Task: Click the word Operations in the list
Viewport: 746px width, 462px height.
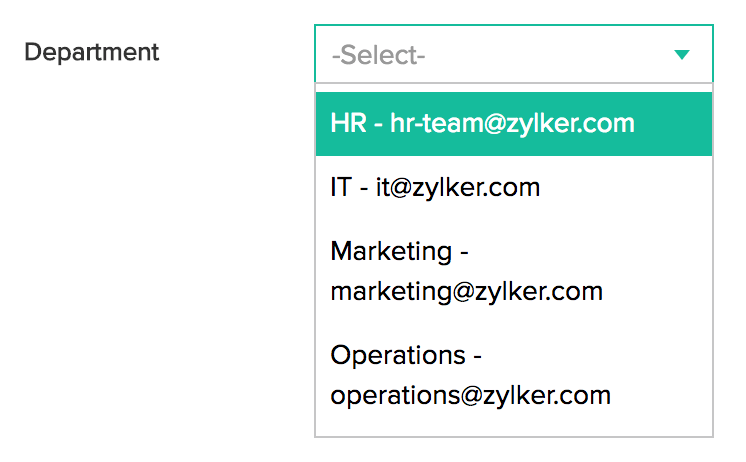Action: (398, 355)
